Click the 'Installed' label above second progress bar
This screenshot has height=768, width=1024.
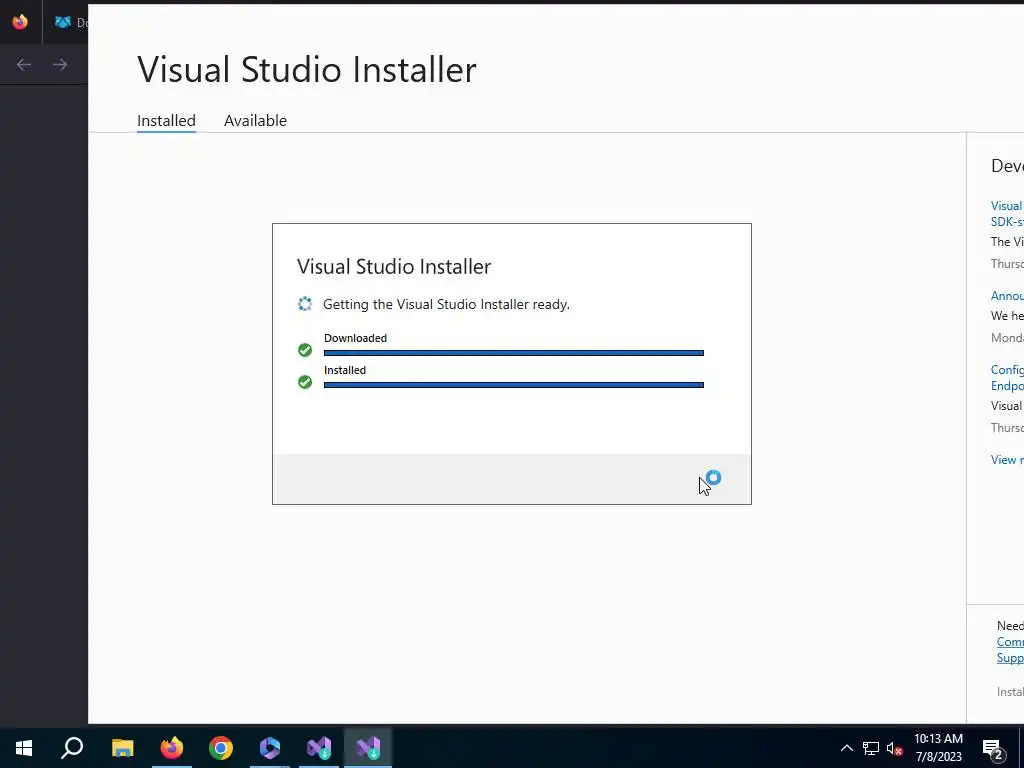pyautogui.click(x=345, y=370)
